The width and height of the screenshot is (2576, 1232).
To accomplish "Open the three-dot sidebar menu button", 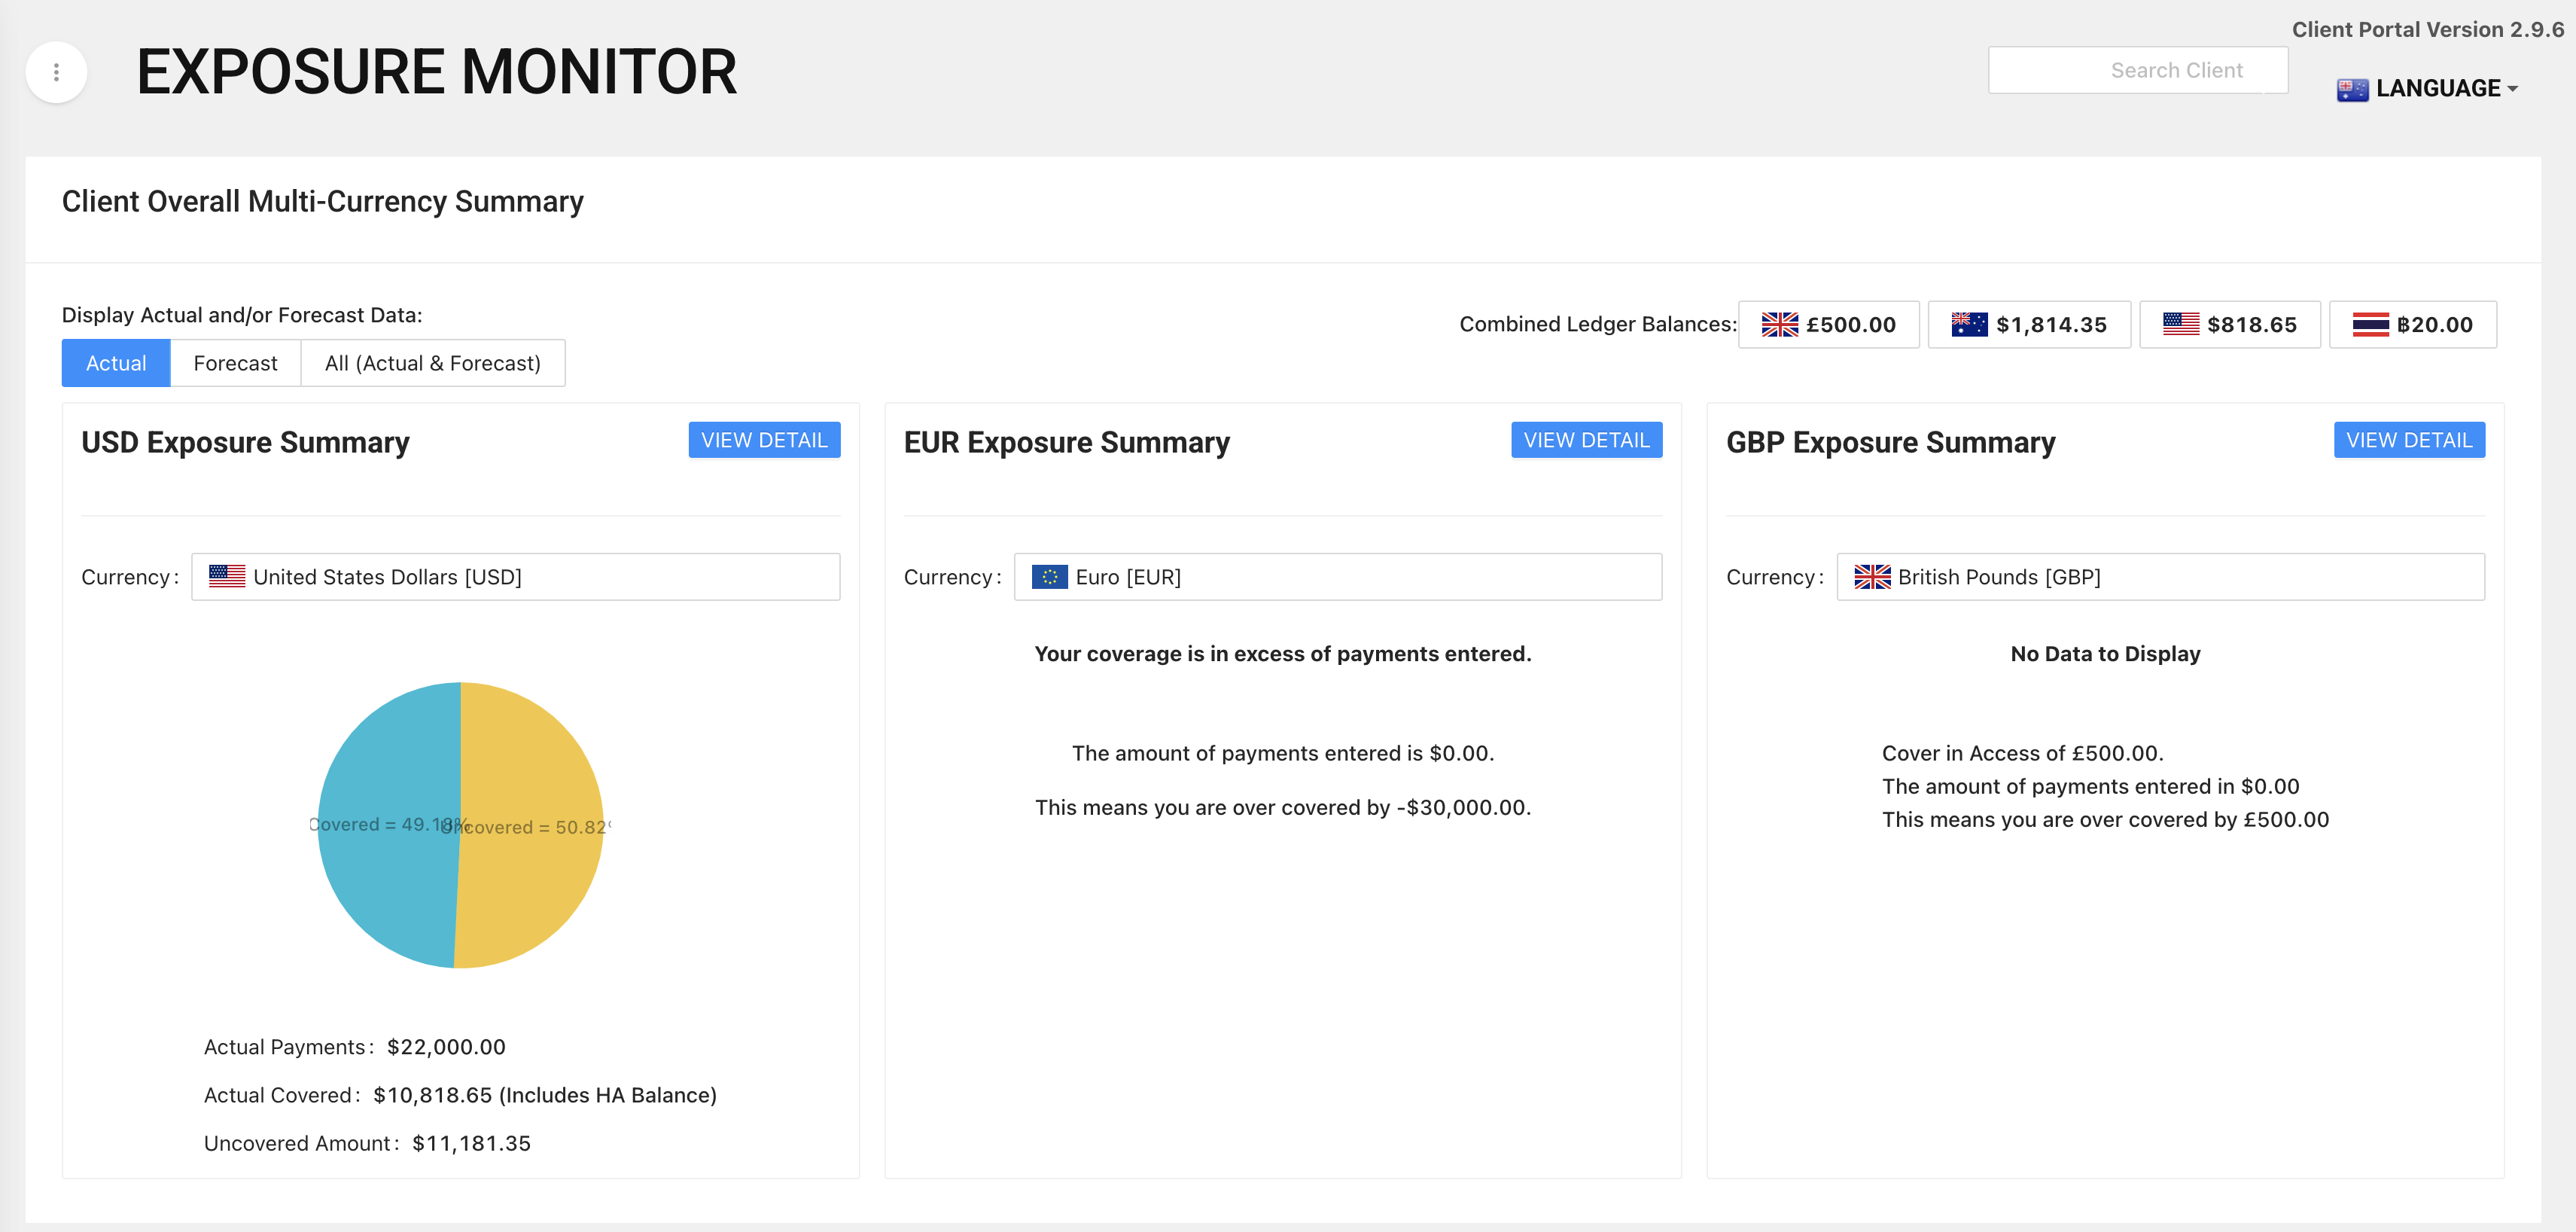I will click(x=56, y=72).
